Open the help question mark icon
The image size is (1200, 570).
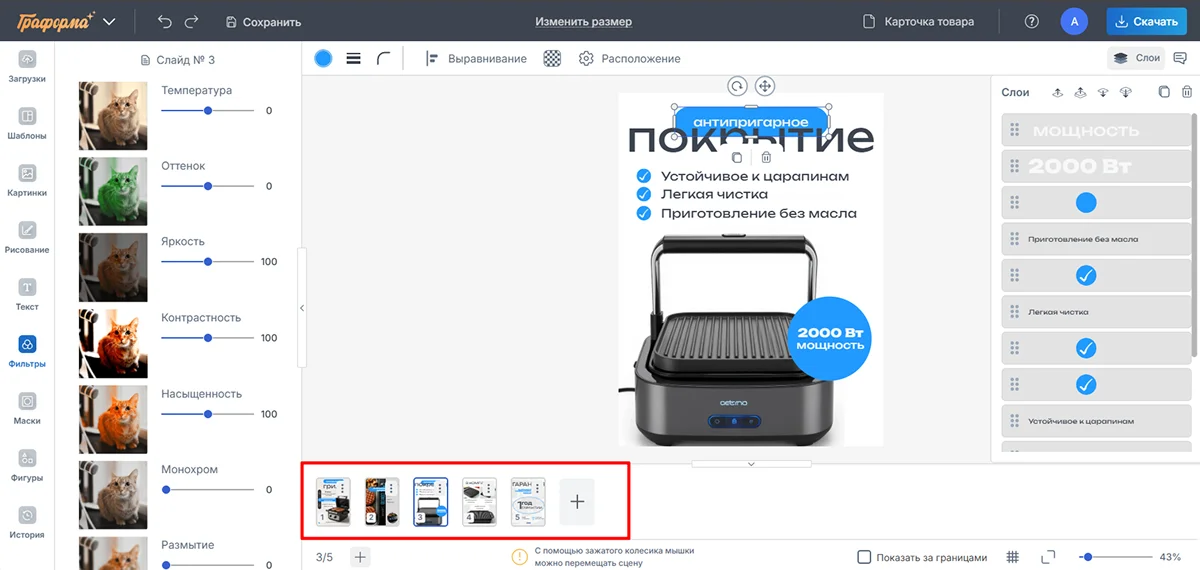[x=1032, y=21]
